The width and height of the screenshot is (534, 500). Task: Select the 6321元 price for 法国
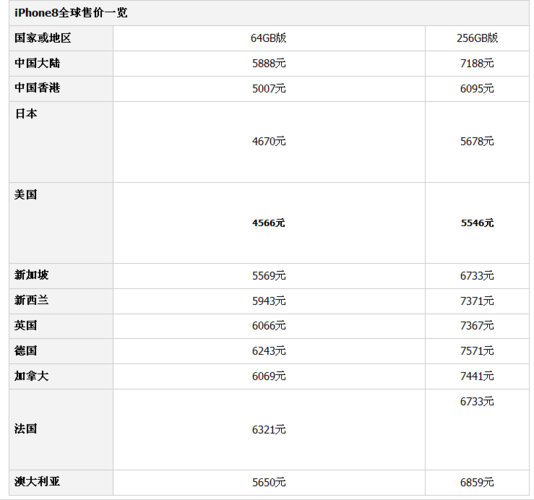pyautogui.click(x=269, y=430)
